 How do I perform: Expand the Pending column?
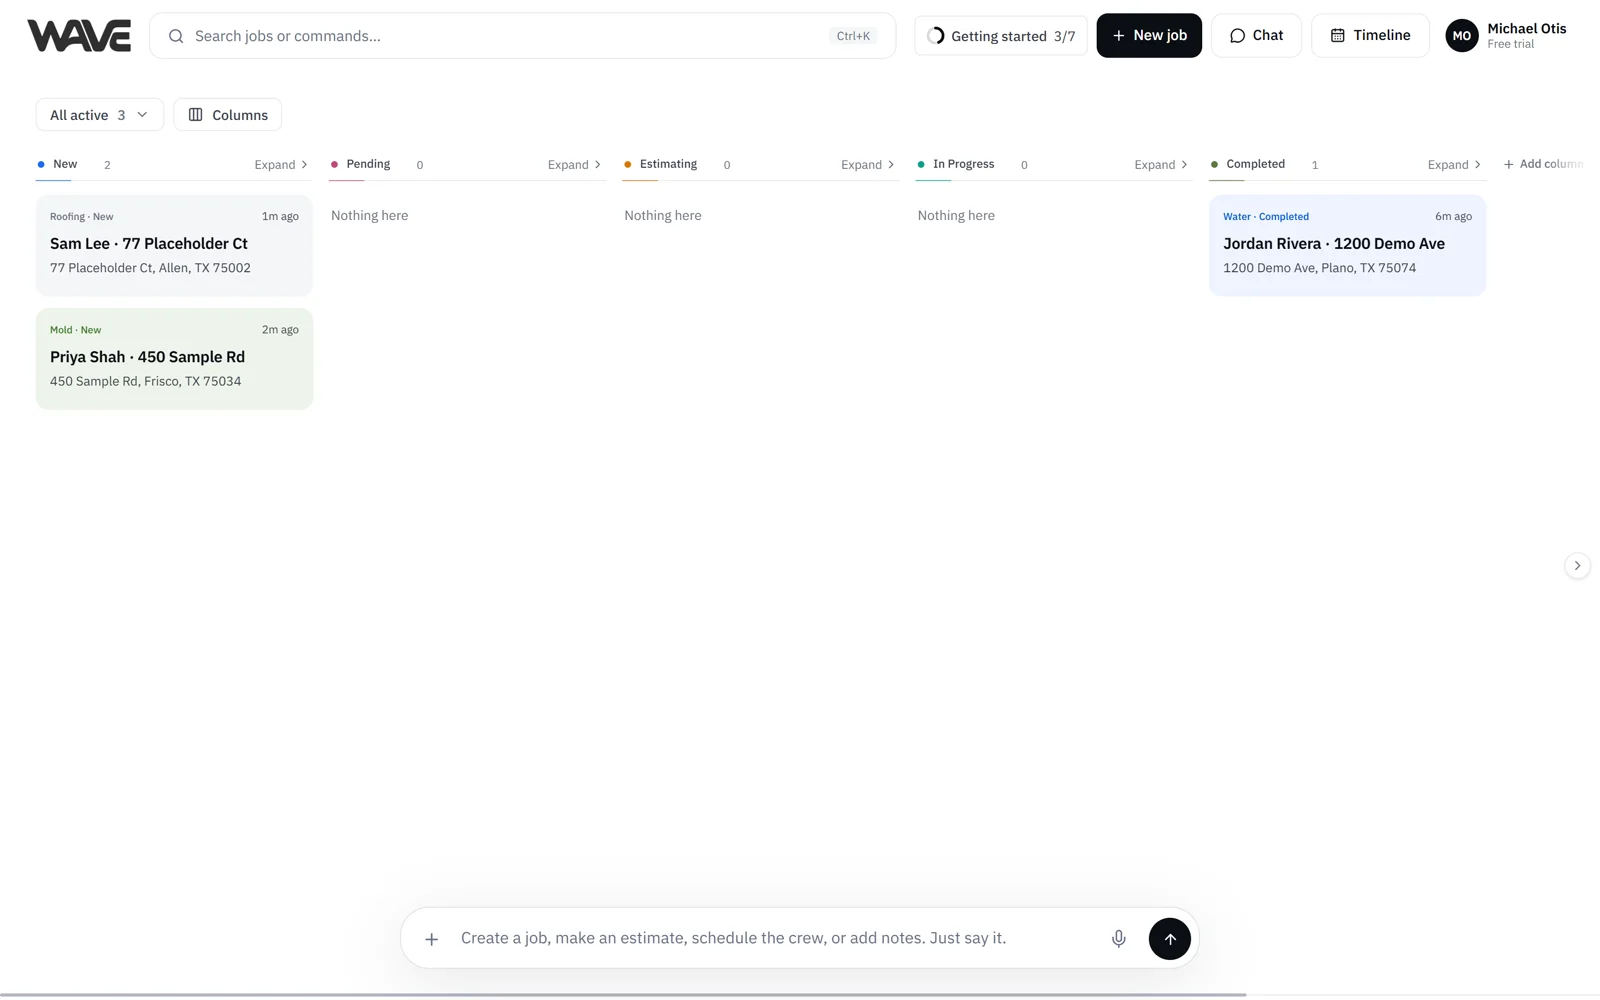[574, 165]
